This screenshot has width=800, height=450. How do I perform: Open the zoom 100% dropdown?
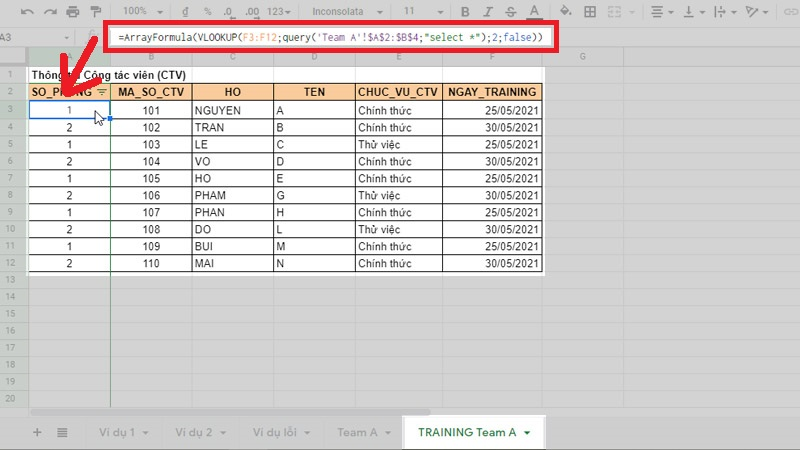[139, 11]
